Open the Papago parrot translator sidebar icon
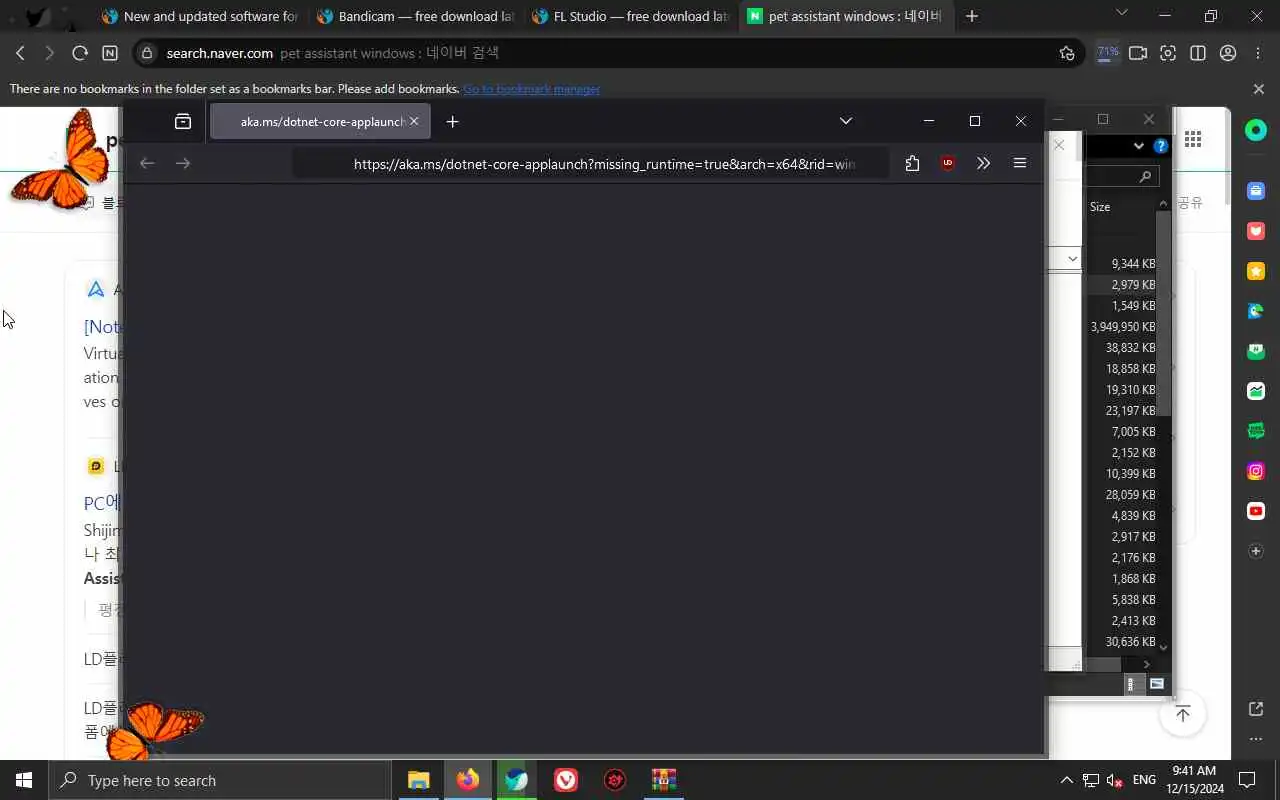Image resolution: width=1280 pixels, height=800 pixels. point(1256,311)
